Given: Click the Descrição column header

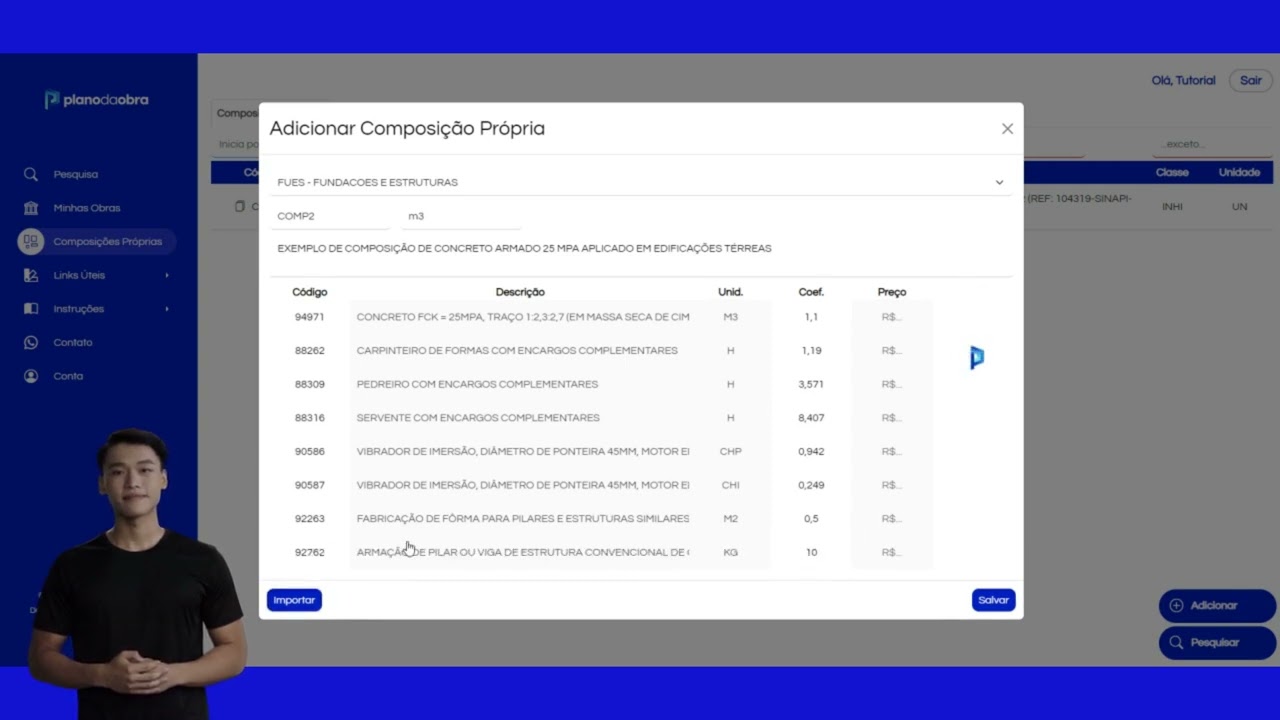Looking at the screenshot, I should (520, 292).
